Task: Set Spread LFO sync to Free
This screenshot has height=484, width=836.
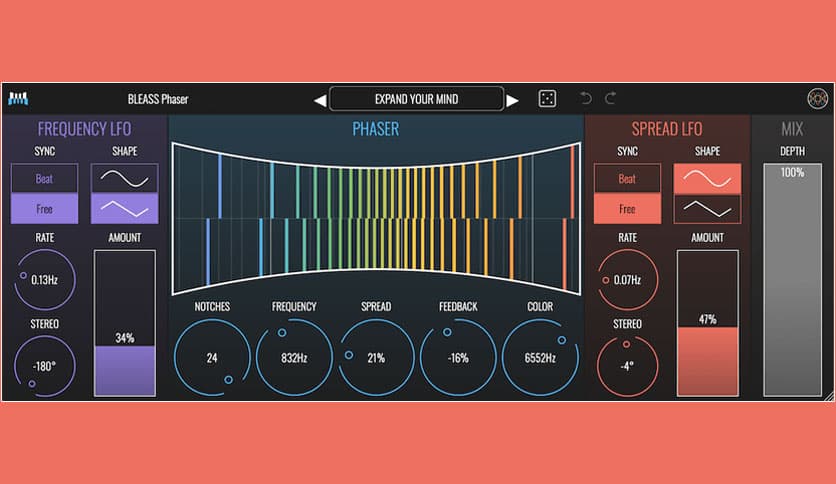Action: [627, 208]
